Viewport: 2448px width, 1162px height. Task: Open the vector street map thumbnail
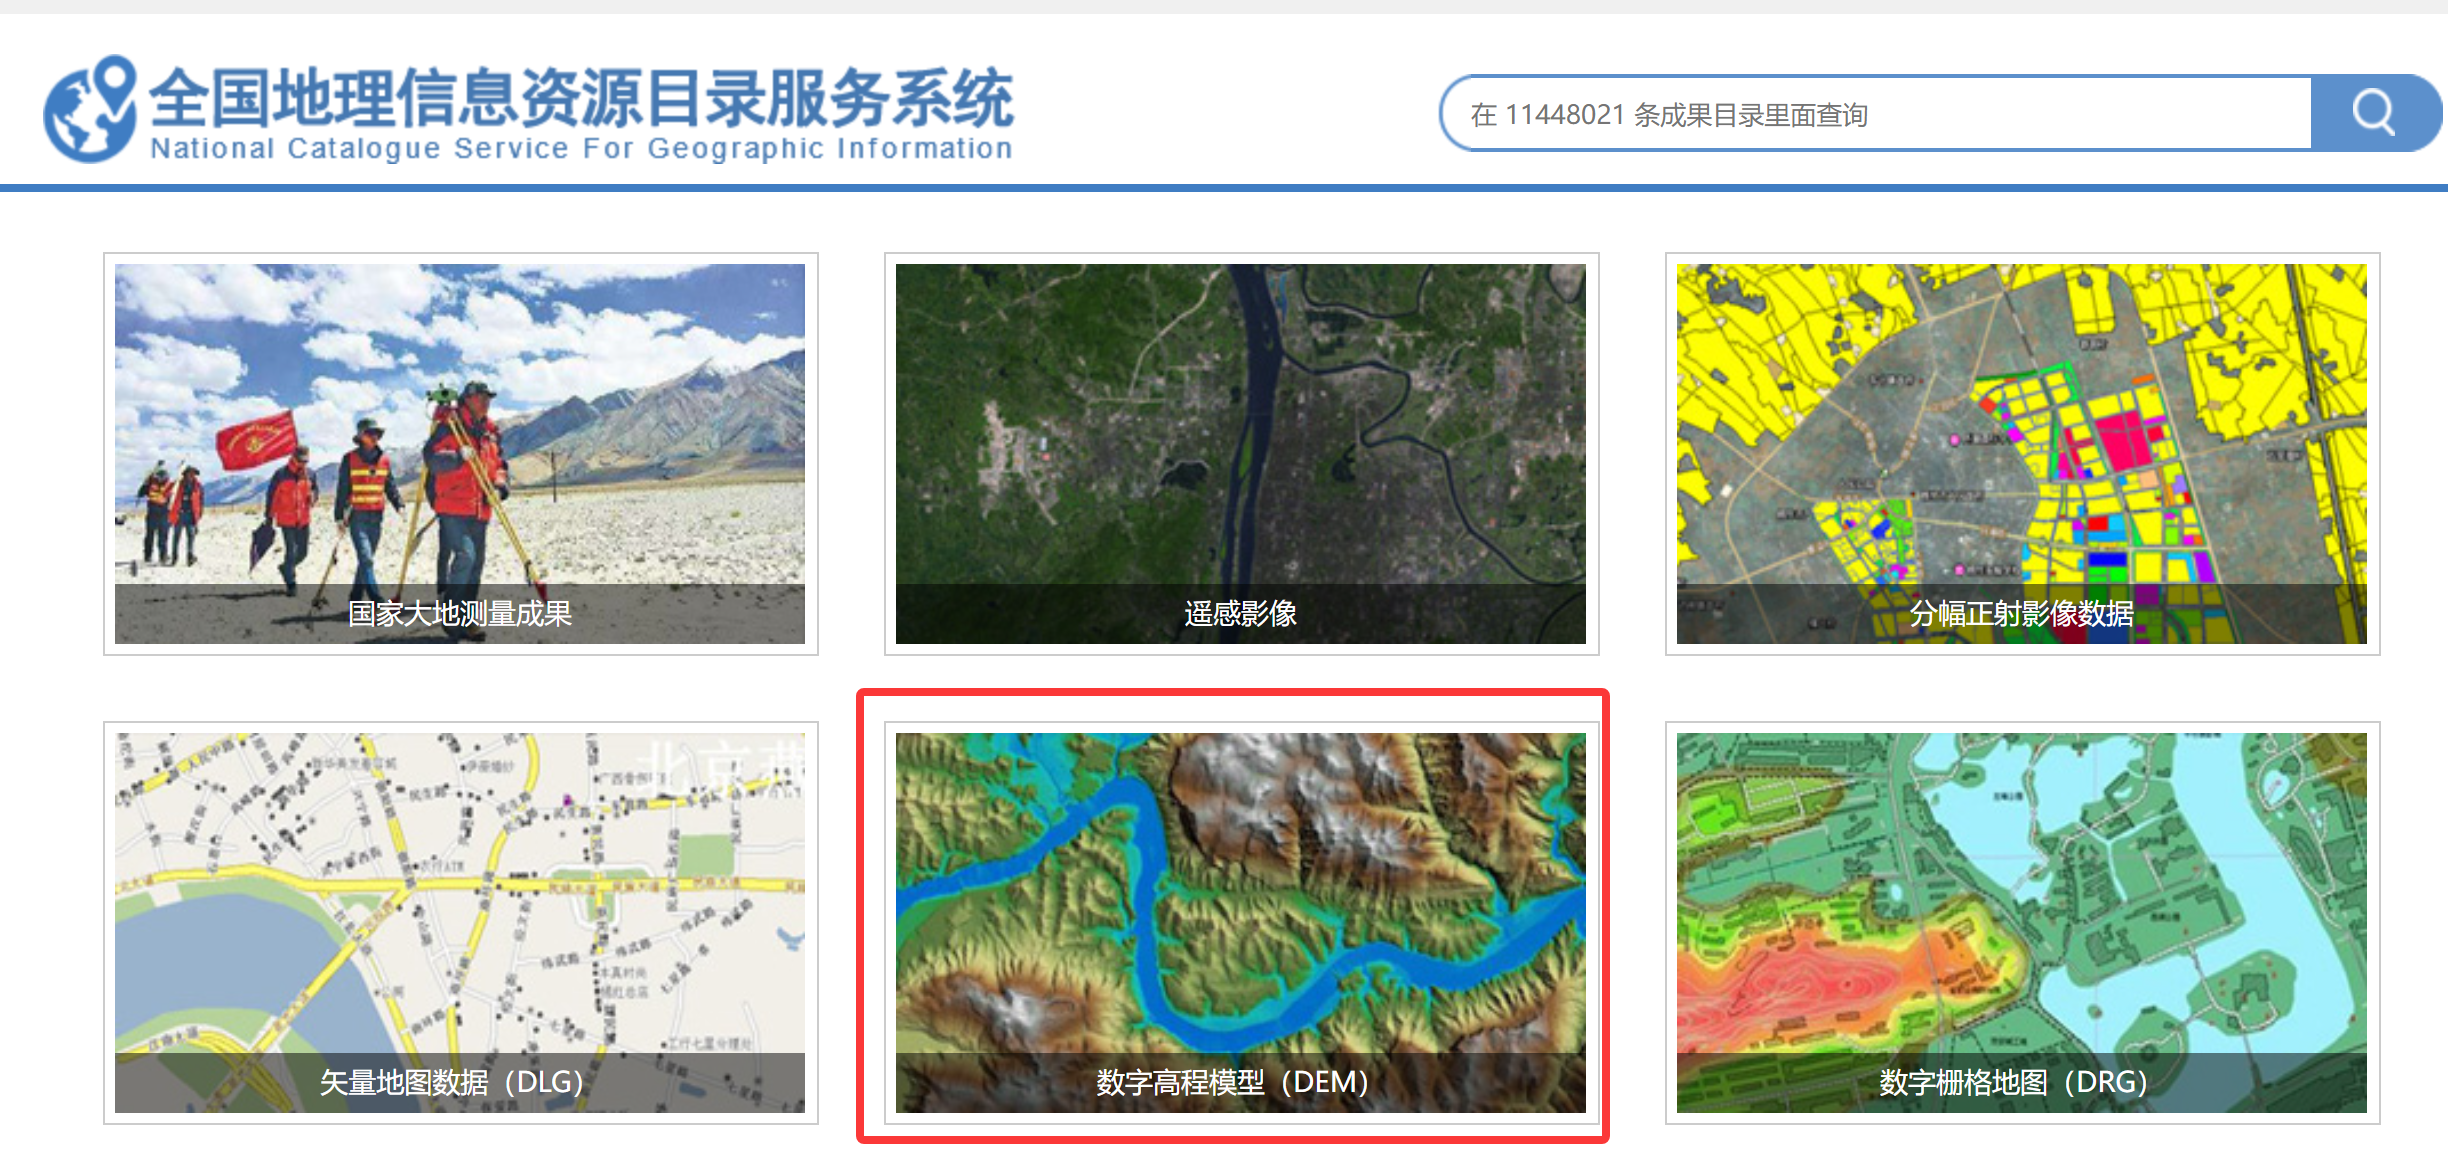pos(460,890)
